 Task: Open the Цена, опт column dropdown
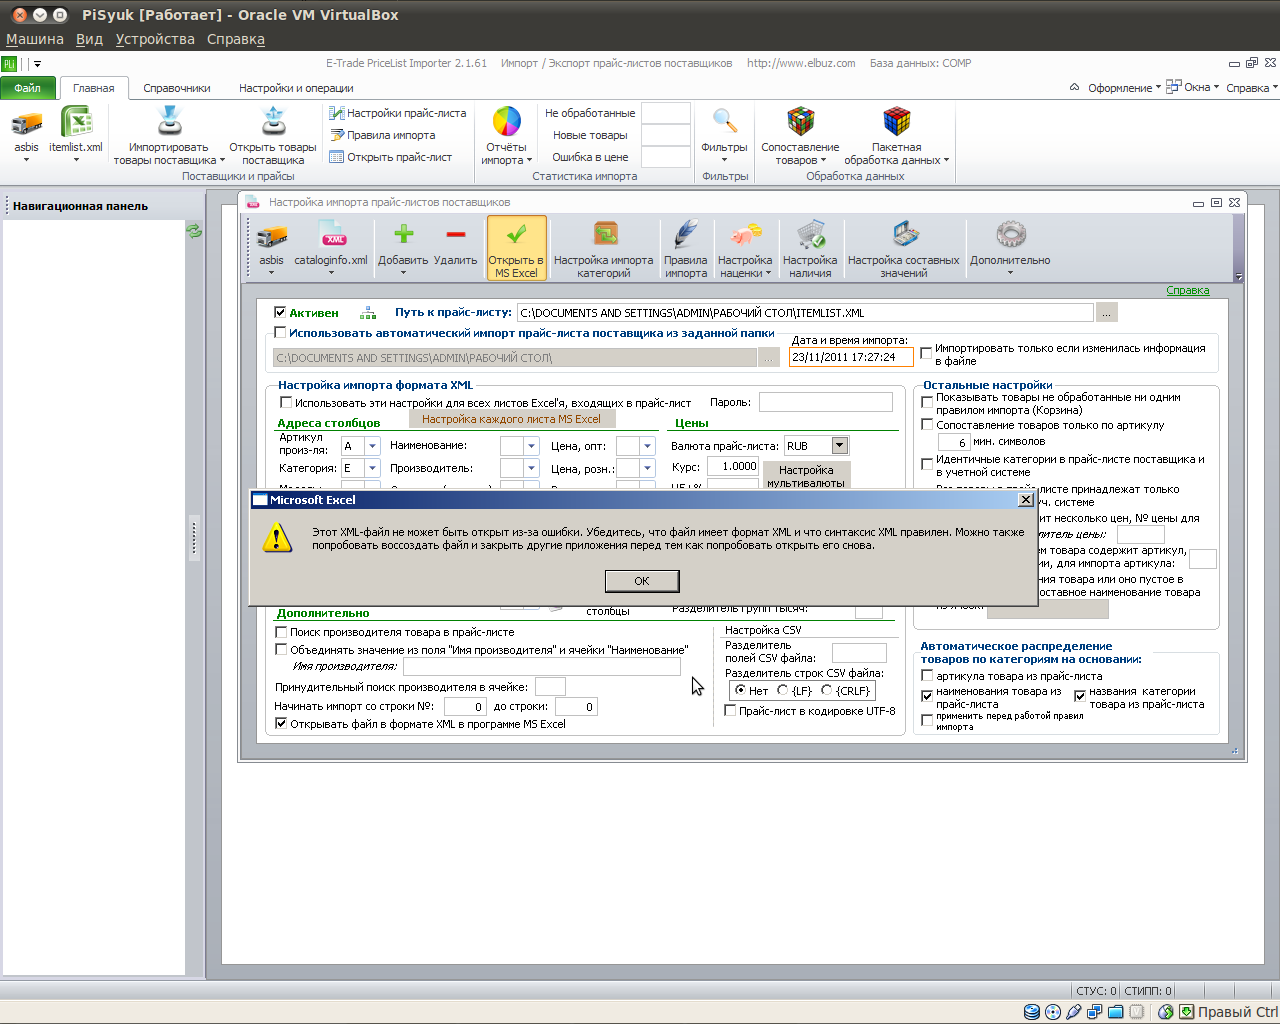(x=647, y=446)
